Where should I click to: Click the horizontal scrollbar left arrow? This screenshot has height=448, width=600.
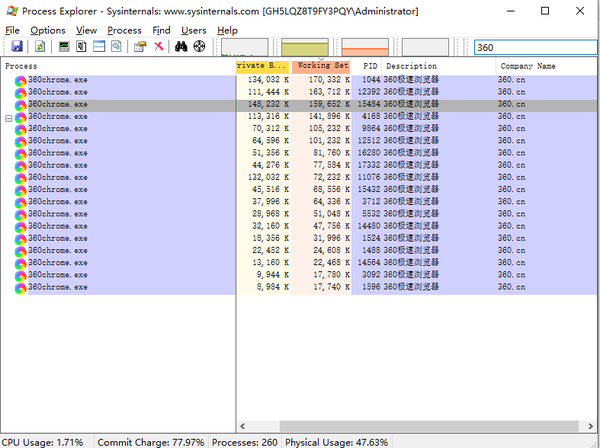coord(242,426)
